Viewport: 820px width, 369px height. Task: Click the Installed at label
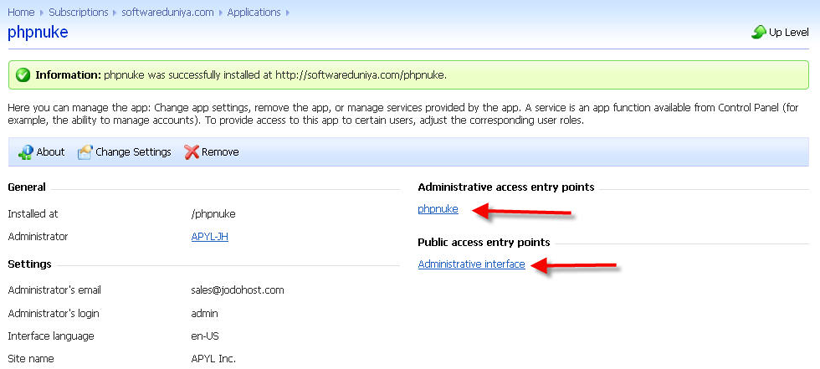point(32,214)
